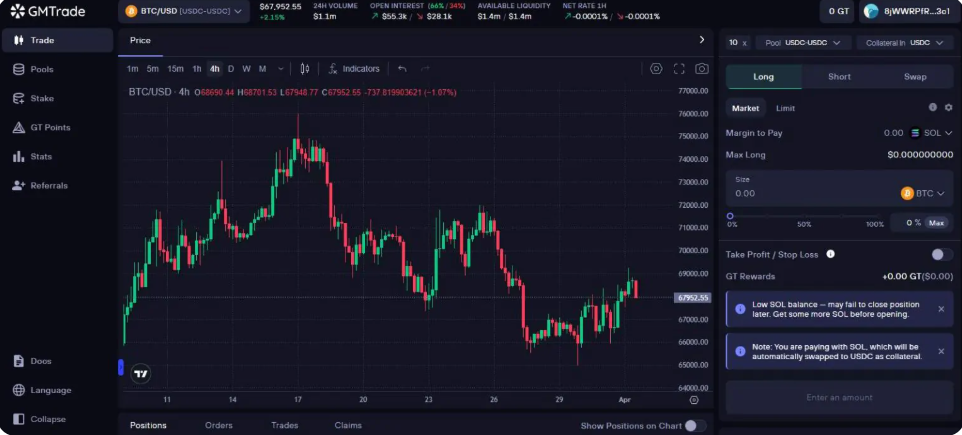Open the more timeframes dropdown arrow
The height and width of the screenshot is (435, 962).
point(281,69)
